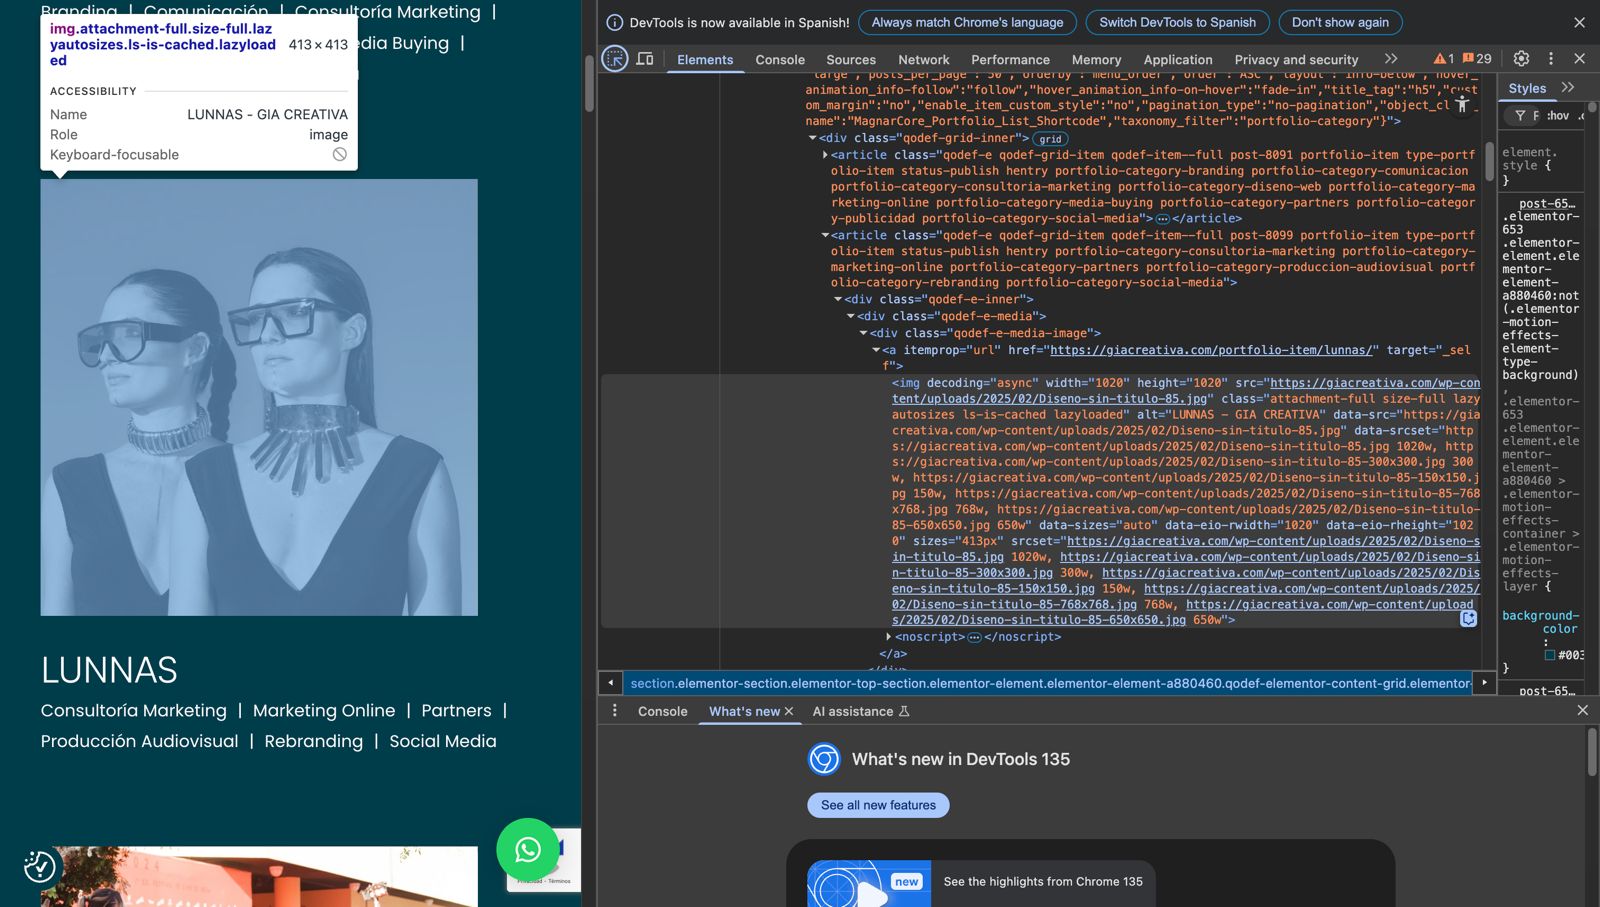Screen dimensions: 1600x907
Task: Click the accessibility figure icon in DevTools
Action: pos(1462,104)
